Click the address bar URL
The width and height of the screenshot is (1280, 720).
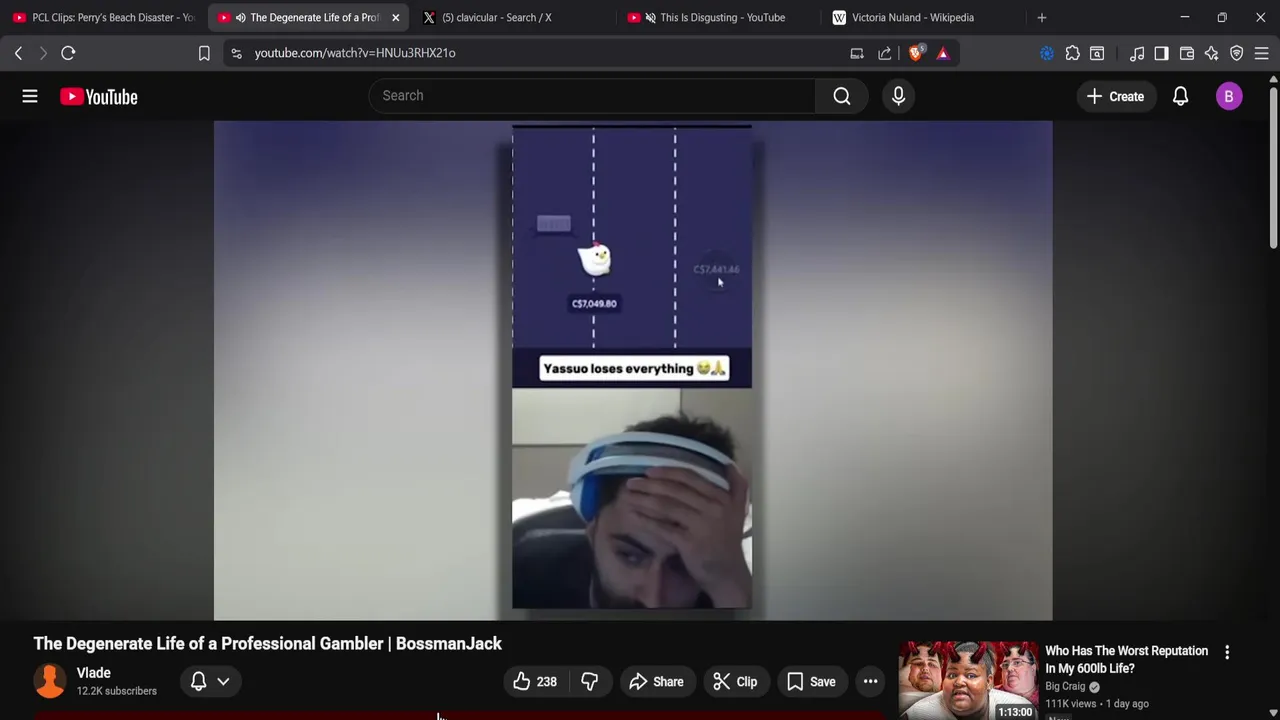[355, 53]
